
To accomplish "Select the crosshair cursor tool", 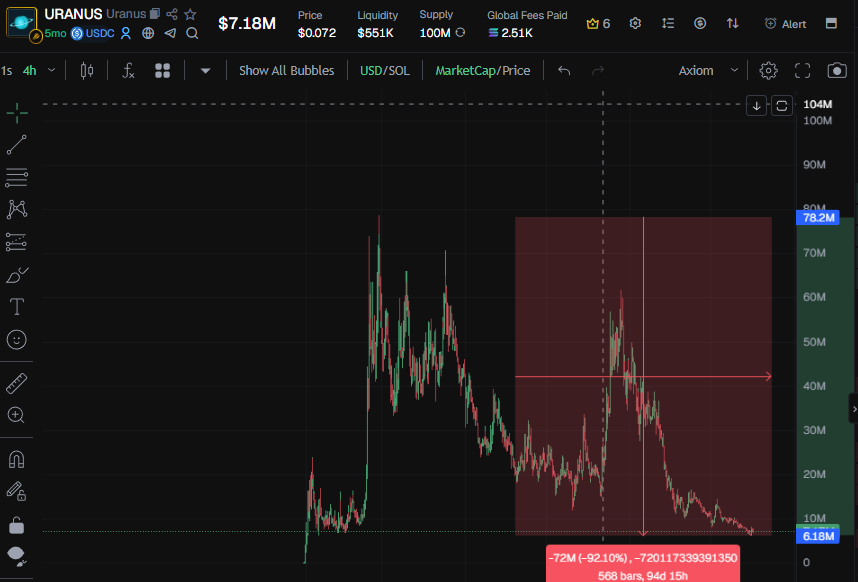I will point(17,113).
